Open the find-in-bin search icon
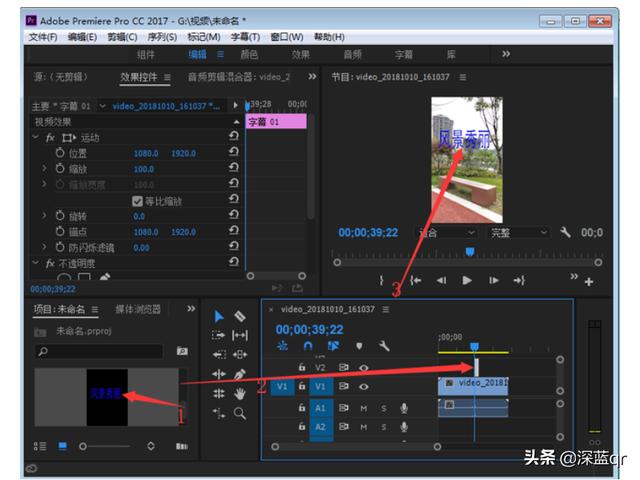The image size is (640, 480). tap(182, 351)
